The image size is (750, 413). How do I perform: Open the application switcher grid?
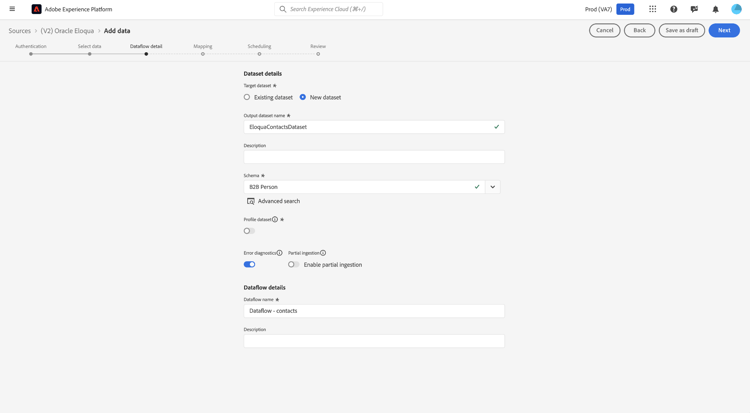(653, 9)
